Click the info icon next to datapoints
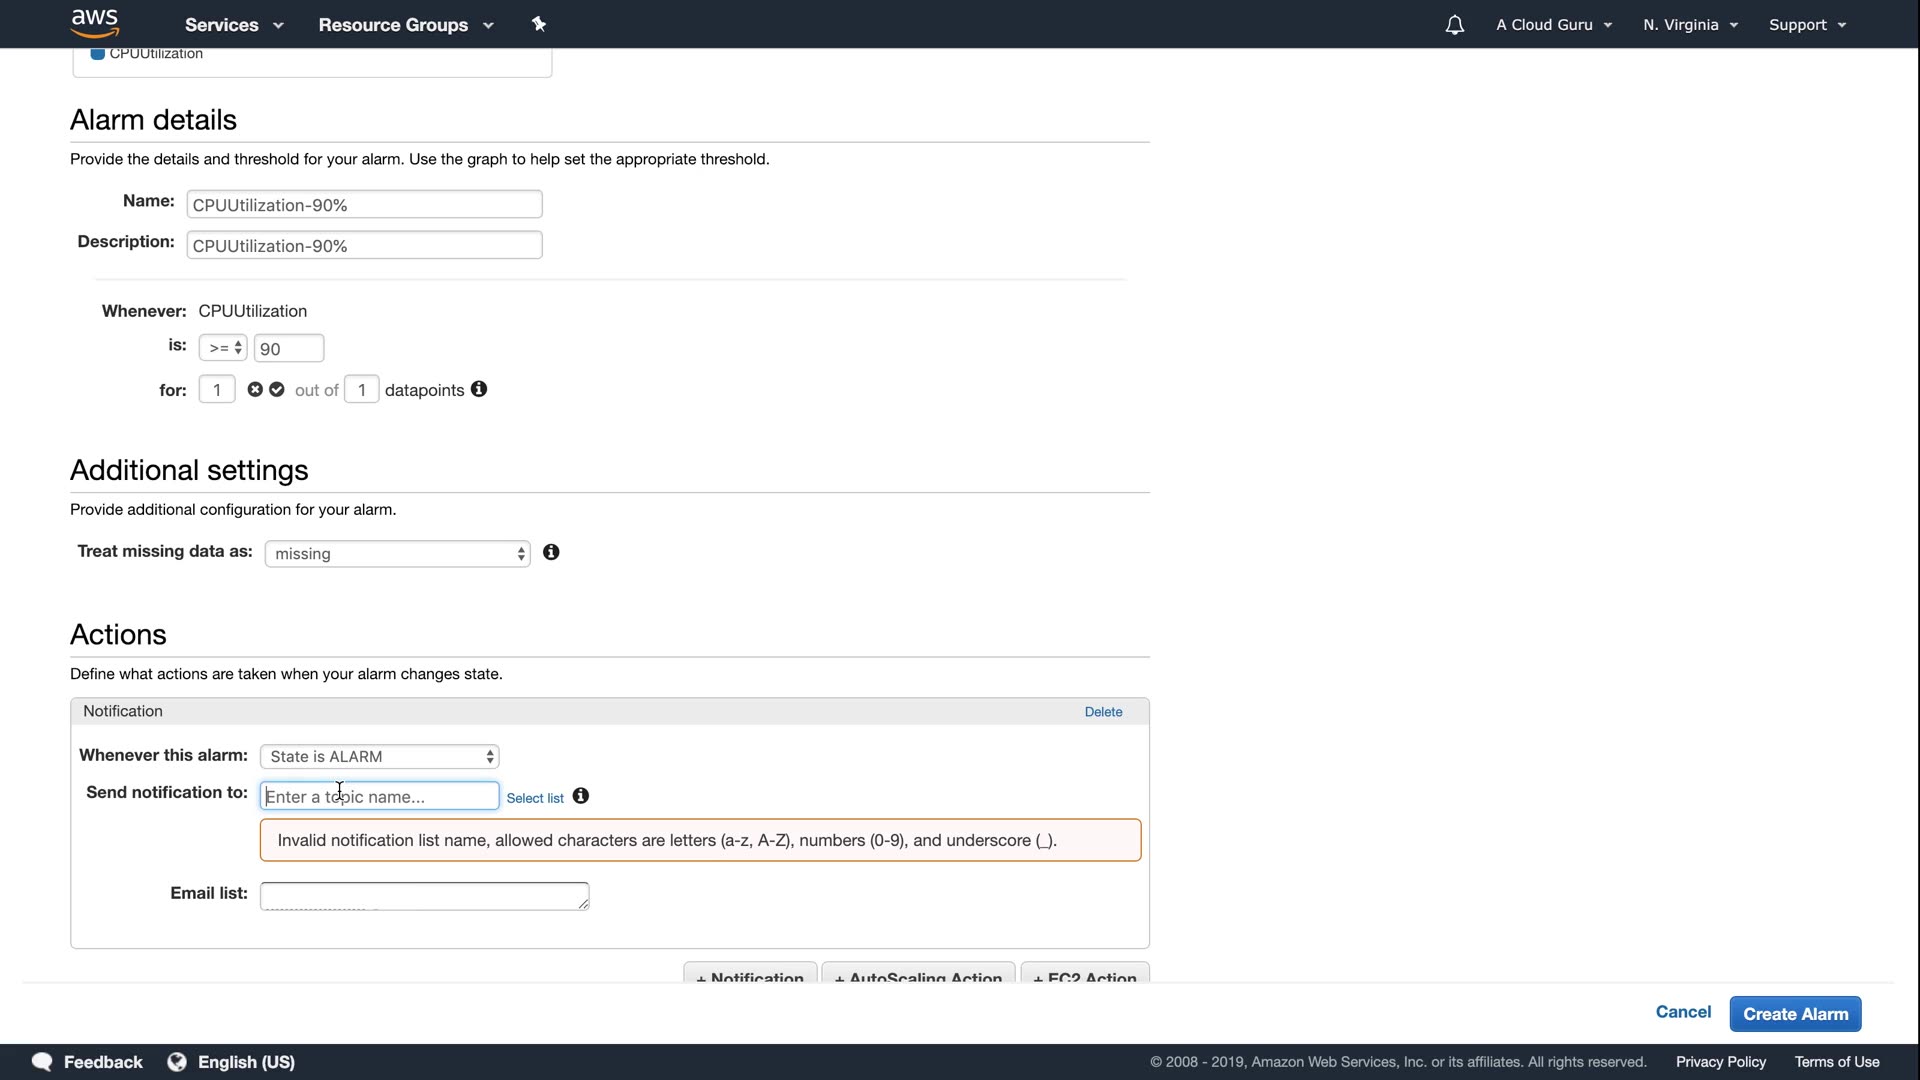This screenshot has width=1920, height=1080. (x=479, y=389)
